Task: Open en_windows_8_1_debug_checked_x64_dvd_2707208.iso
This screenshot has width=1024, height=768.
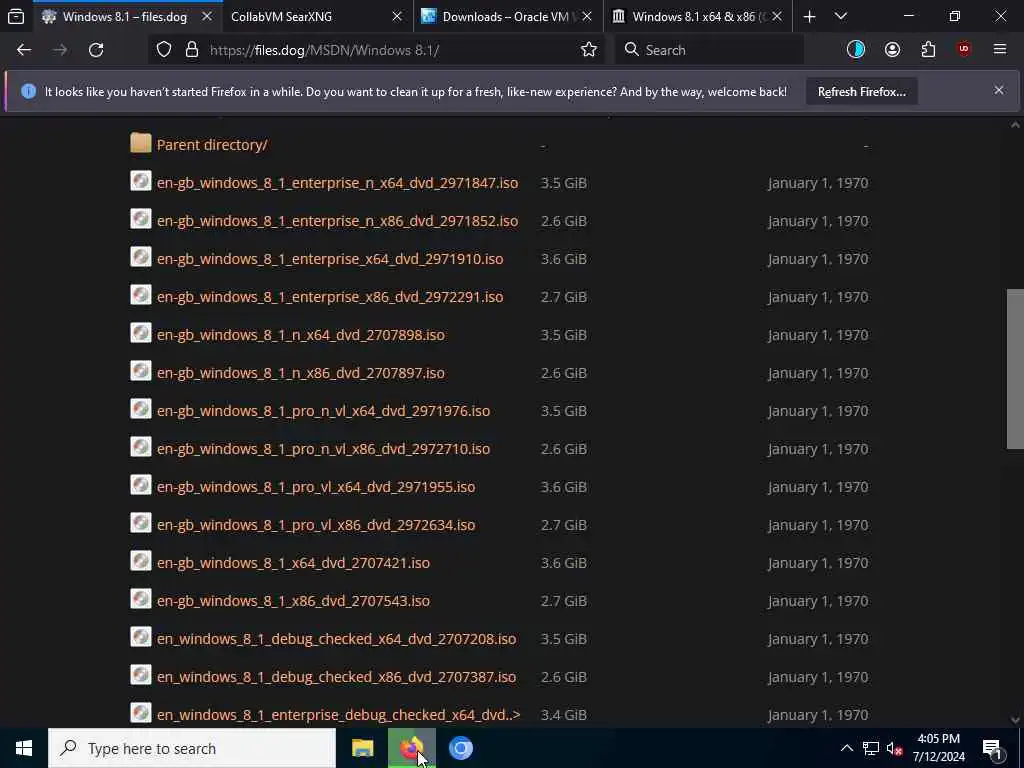Action: click(x=336, y=639)
